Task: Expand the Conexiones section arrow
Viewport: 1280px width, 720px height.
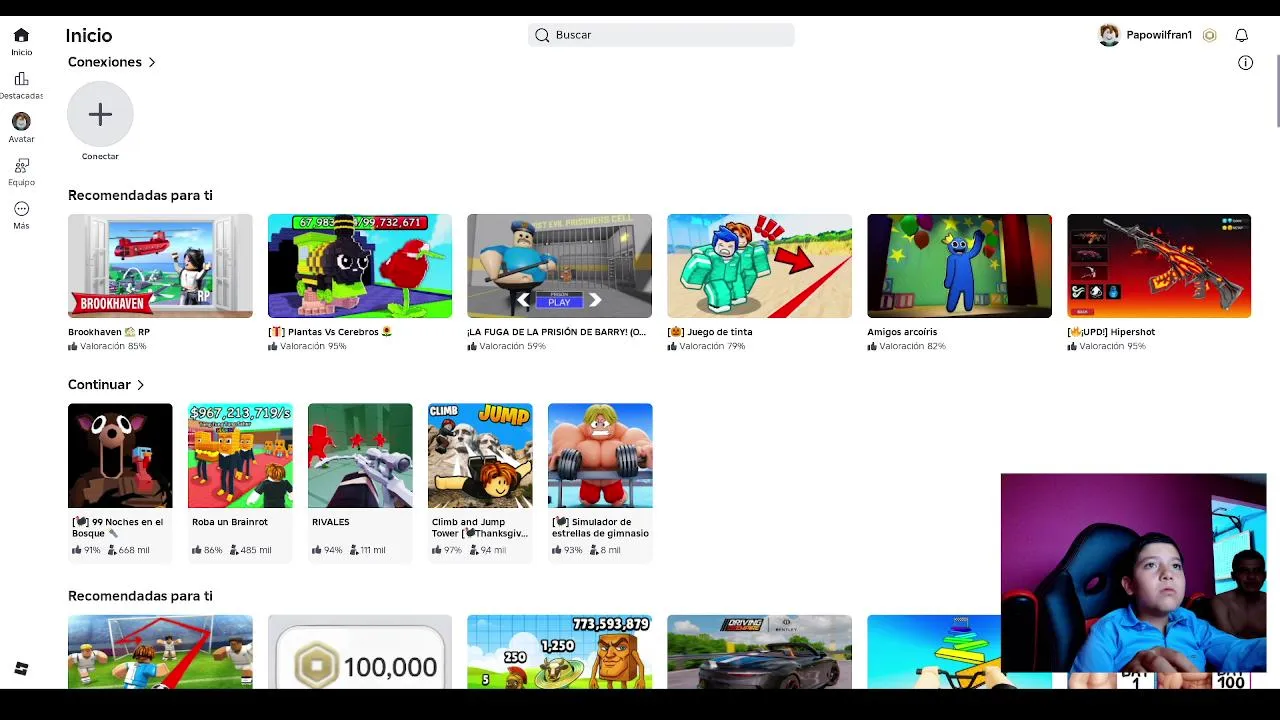Action: (152, 62)
